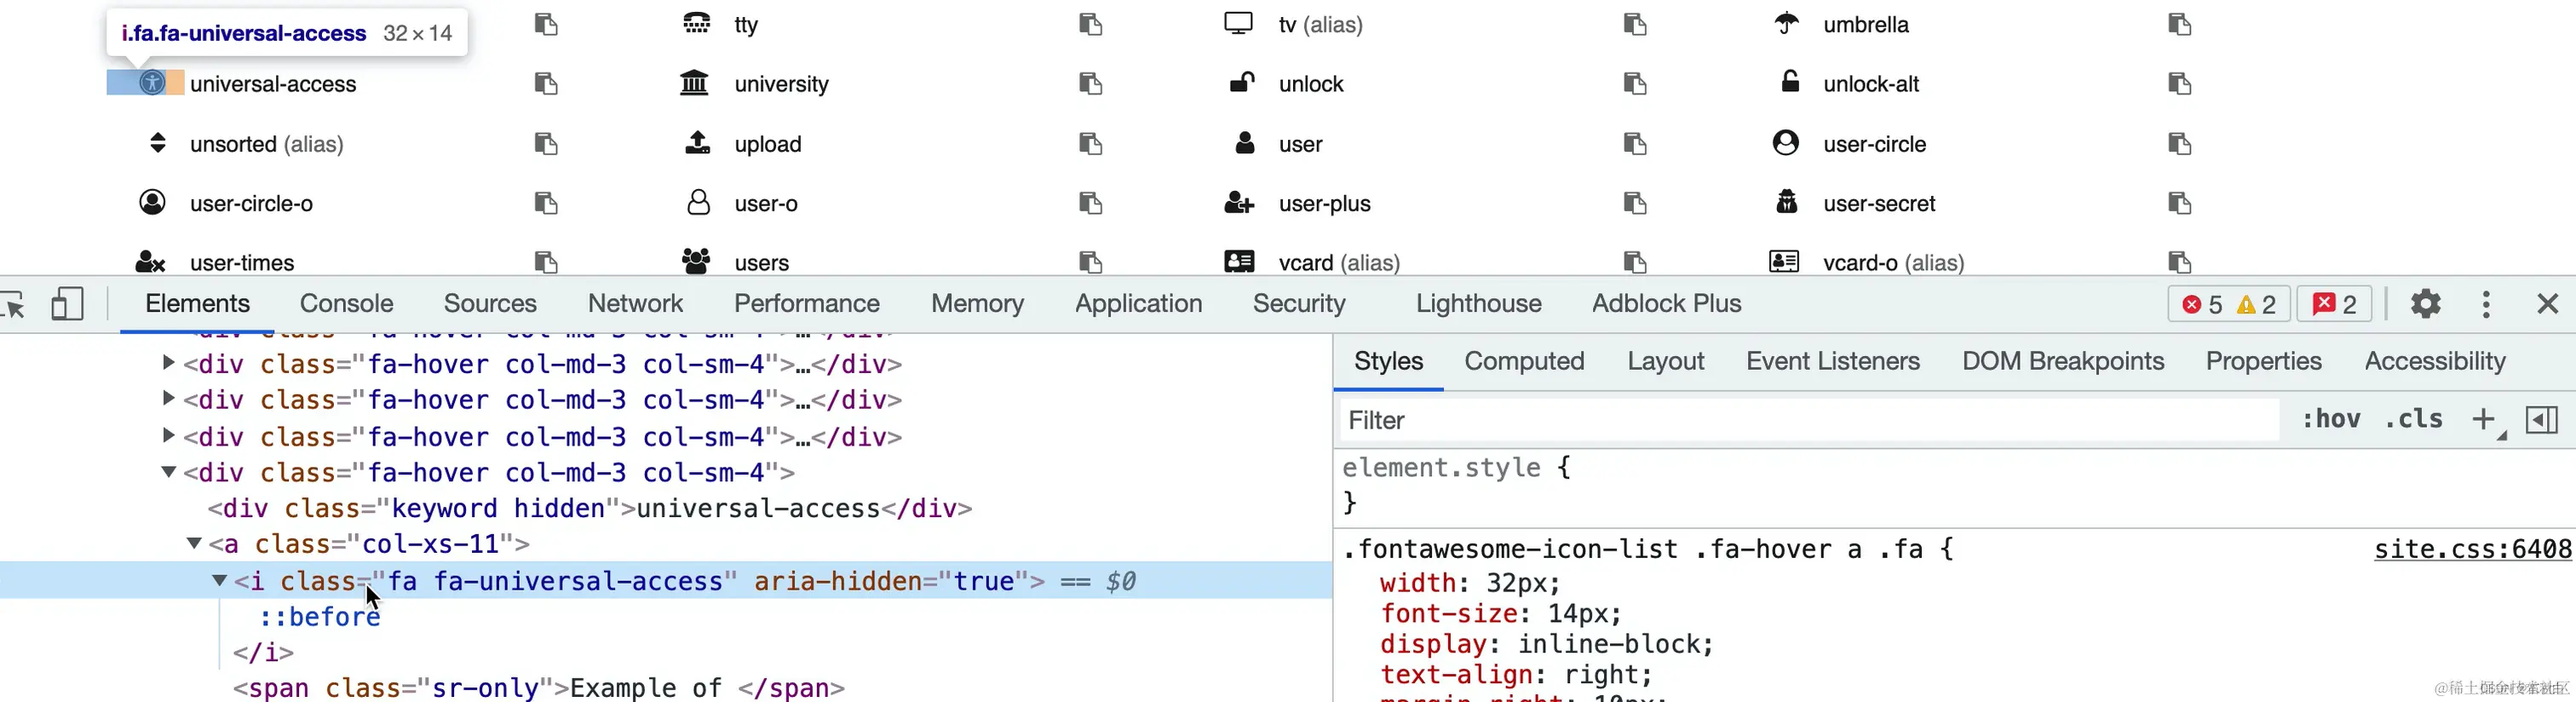2576x702 pixels.
Task: Click the users group icon
Action: coord(696,262)
